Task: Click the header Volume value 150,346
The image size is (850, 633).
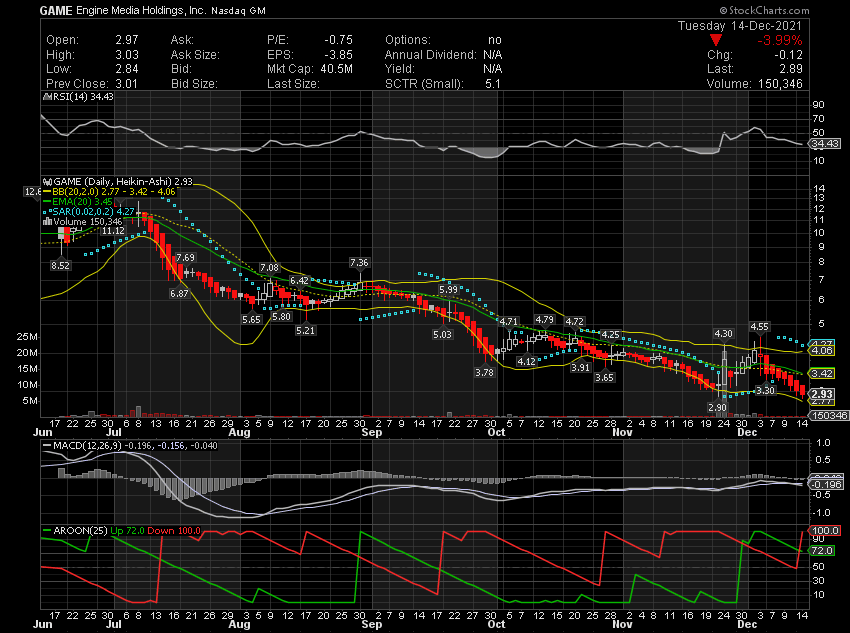Action: click(x=780, y=83)
